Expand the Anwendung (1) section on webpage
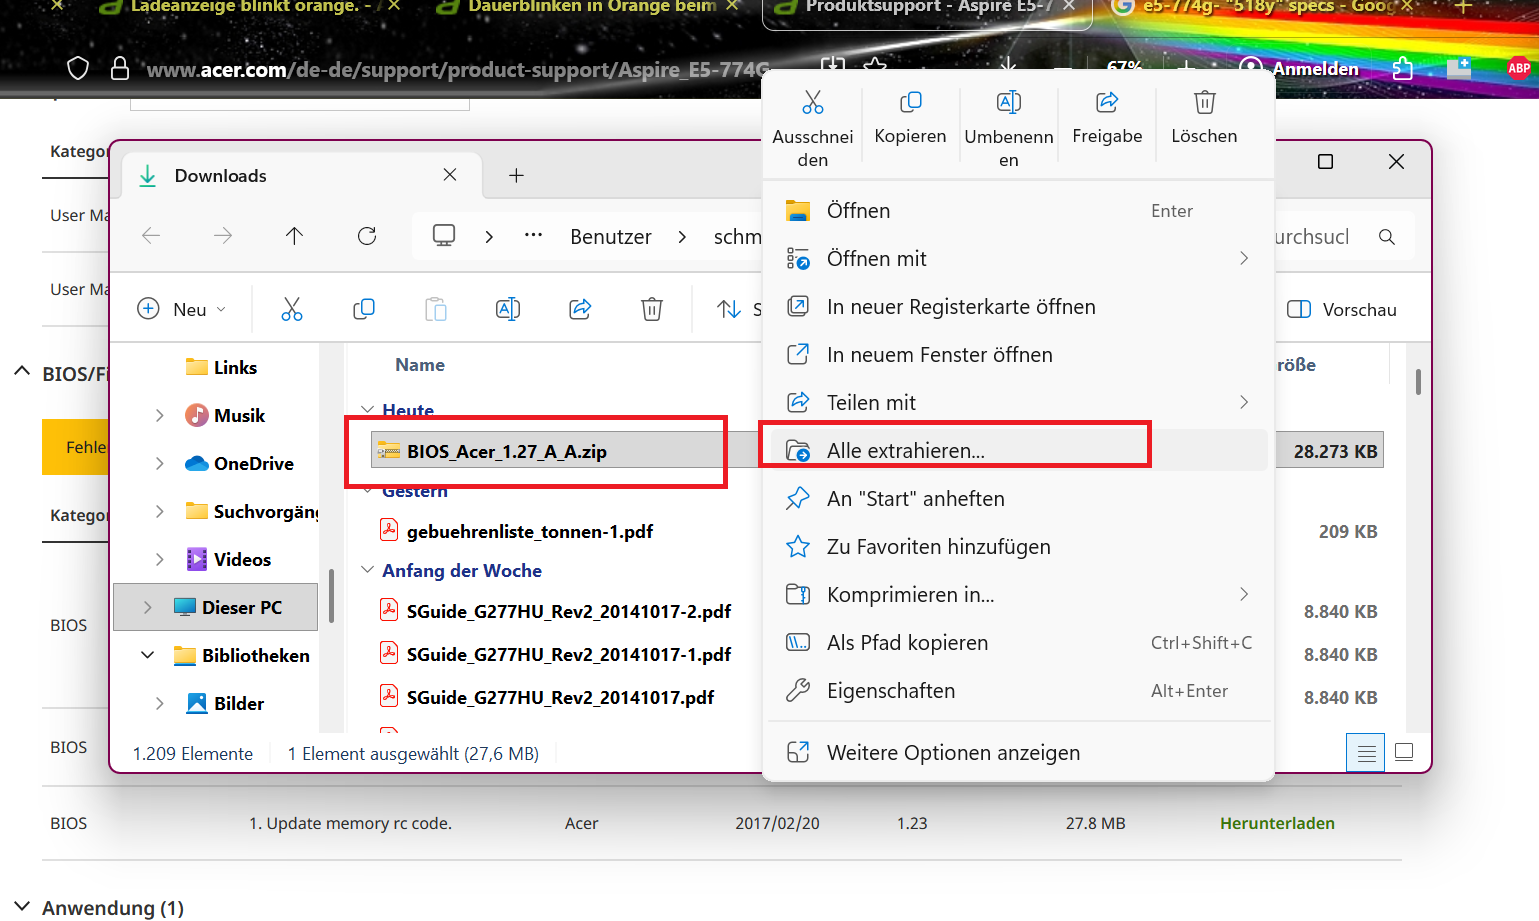This screenshot has width=1539, height=921. (x=22, y=907)
